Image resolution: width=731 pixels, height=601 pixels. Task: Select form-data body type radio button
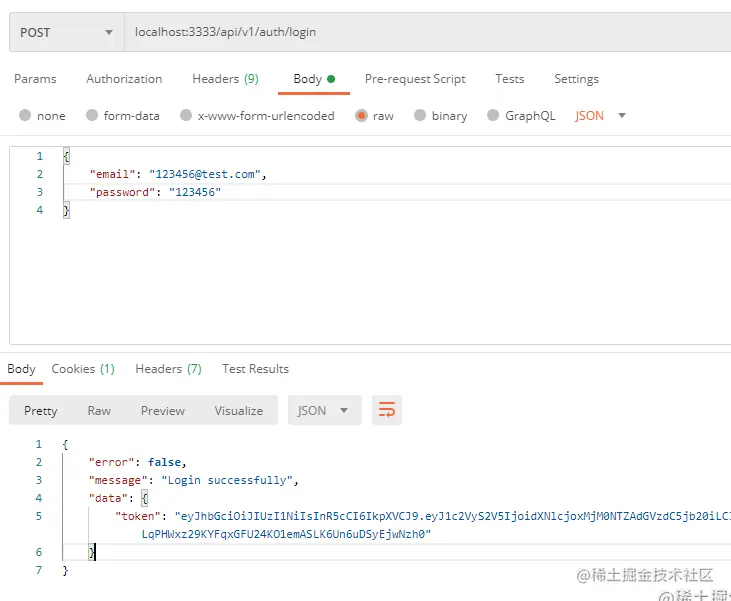pos(92,115)
